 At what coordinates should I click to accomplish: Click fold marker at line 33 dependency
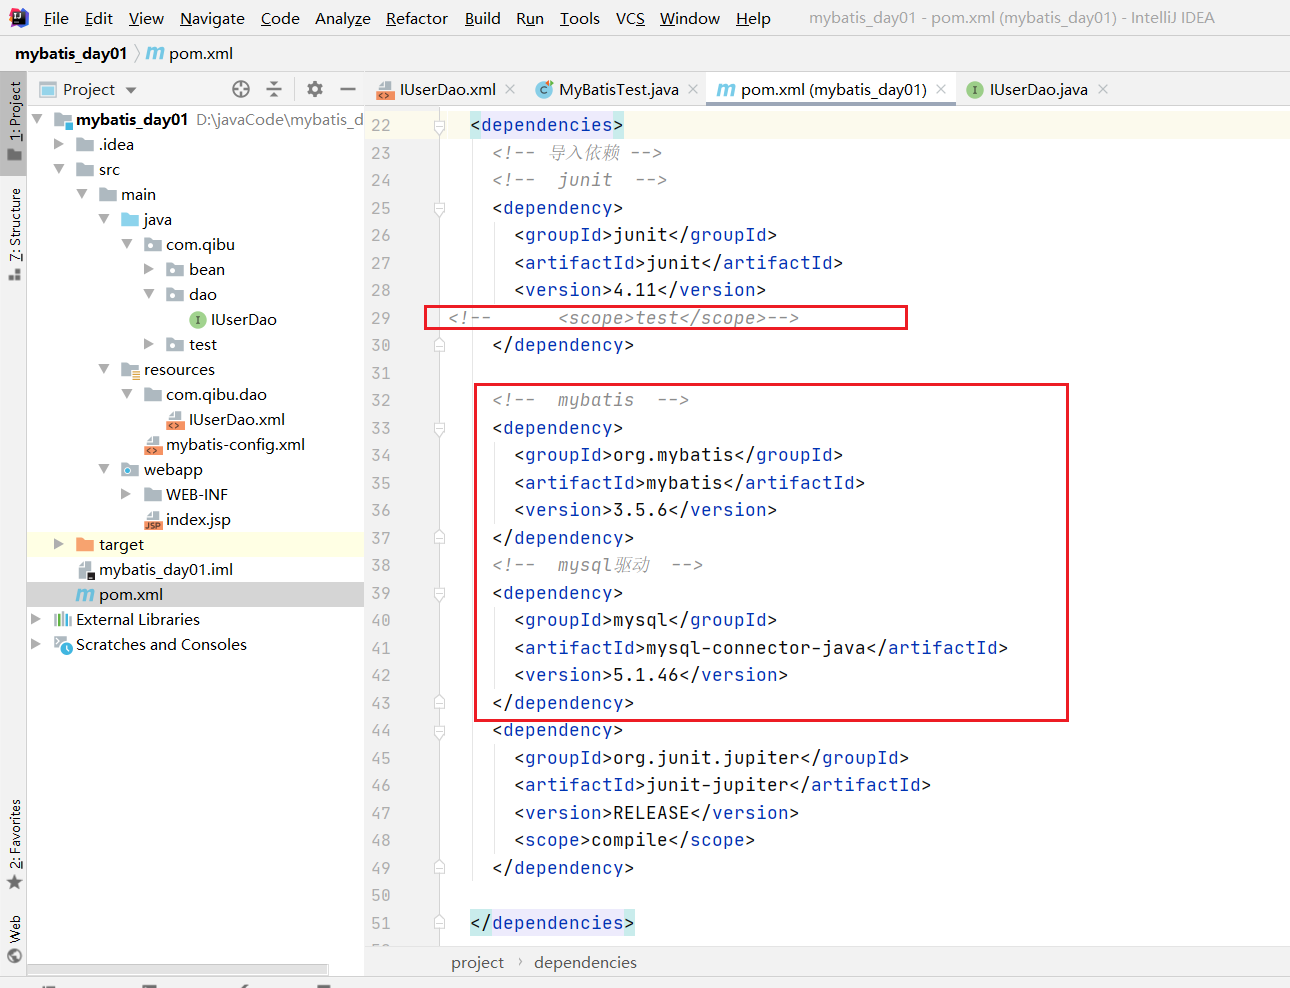(x=439, y=429)
